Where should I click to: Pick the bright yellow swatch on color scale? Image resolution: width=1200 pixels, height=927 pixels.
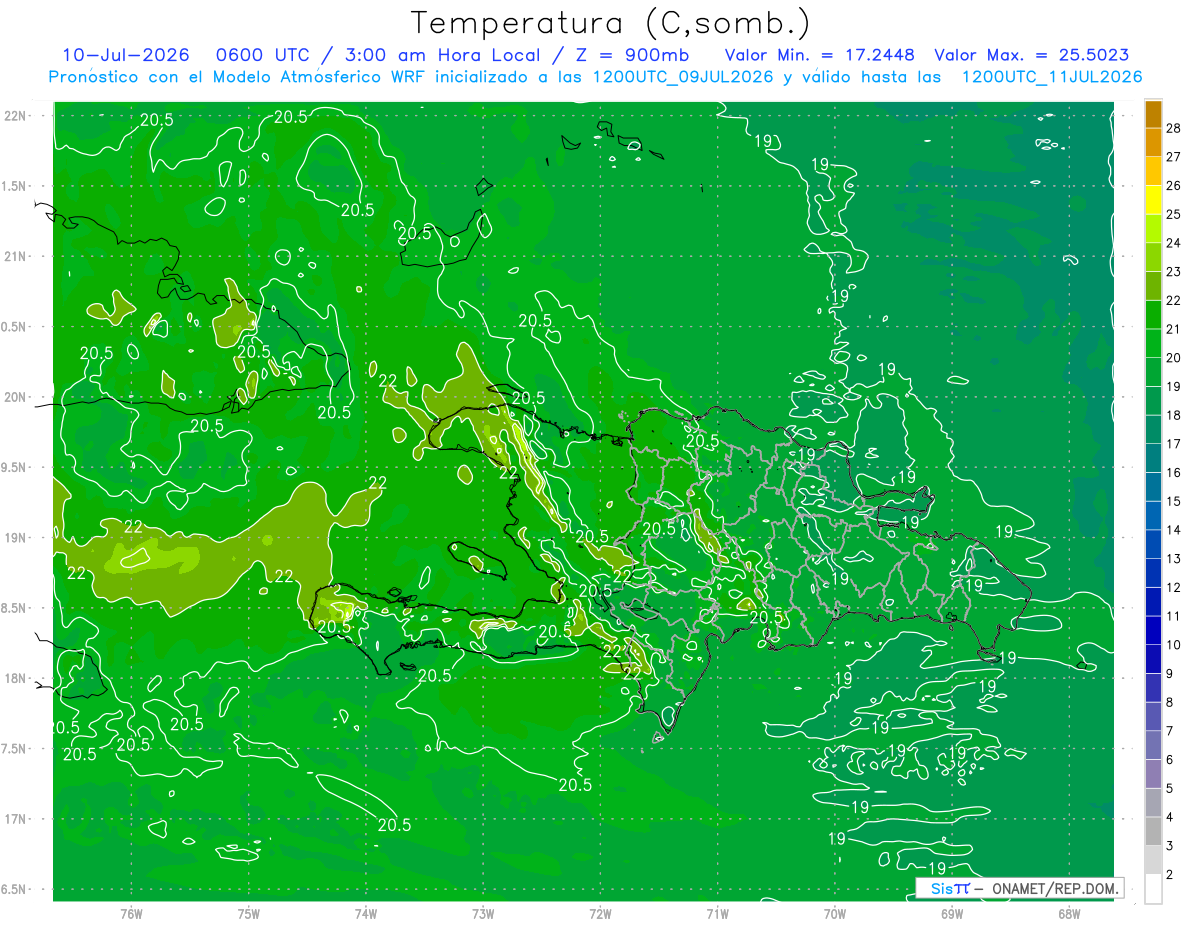pyautogui.click(x=1153, y=200)
